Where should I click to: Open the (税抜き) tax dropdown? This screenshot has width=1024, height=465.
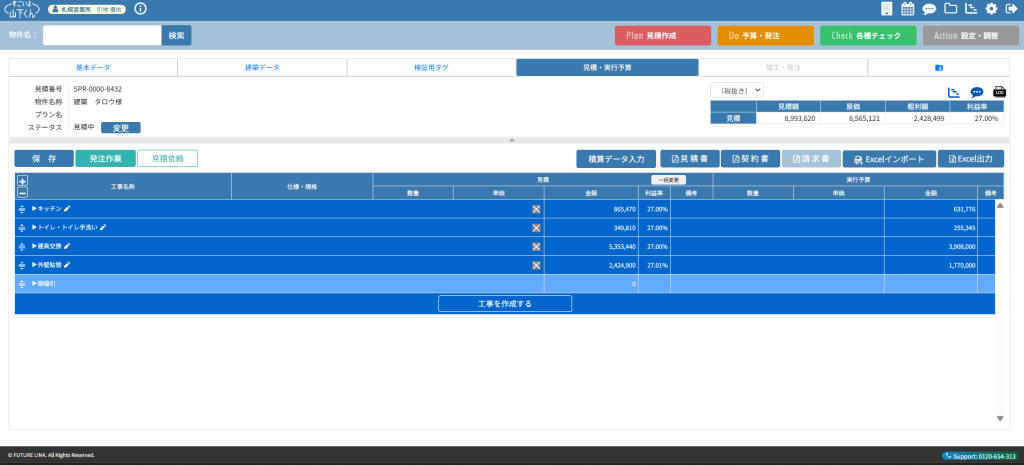click(x=737, y=90)
